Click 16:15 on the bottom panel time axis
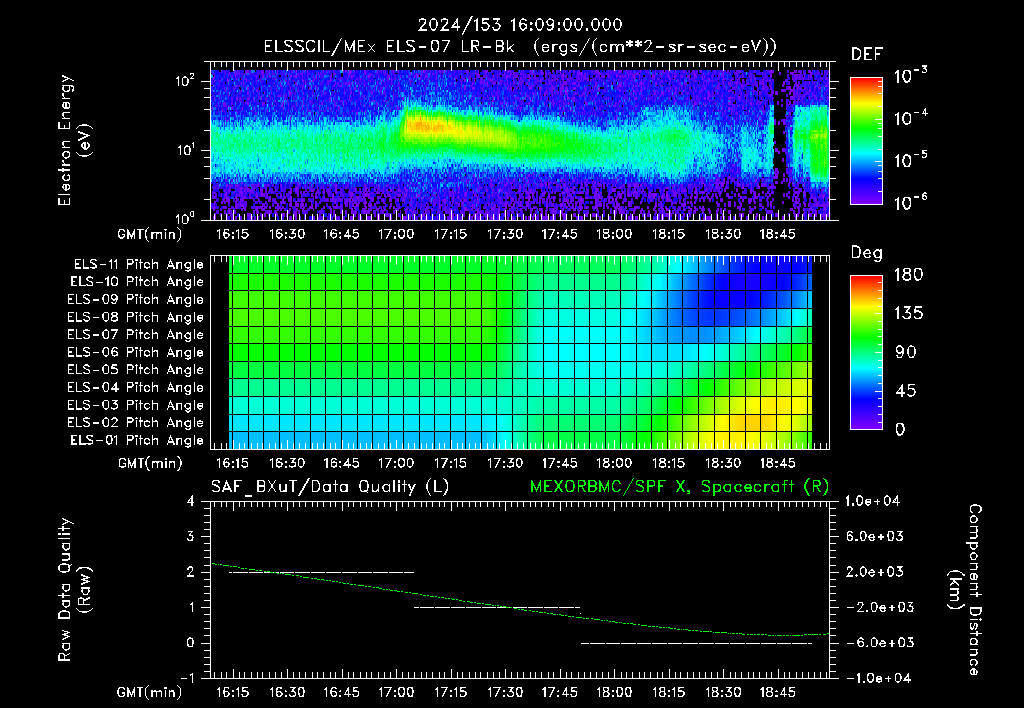This screenshot has width=1024, height=708. [232, 692]
